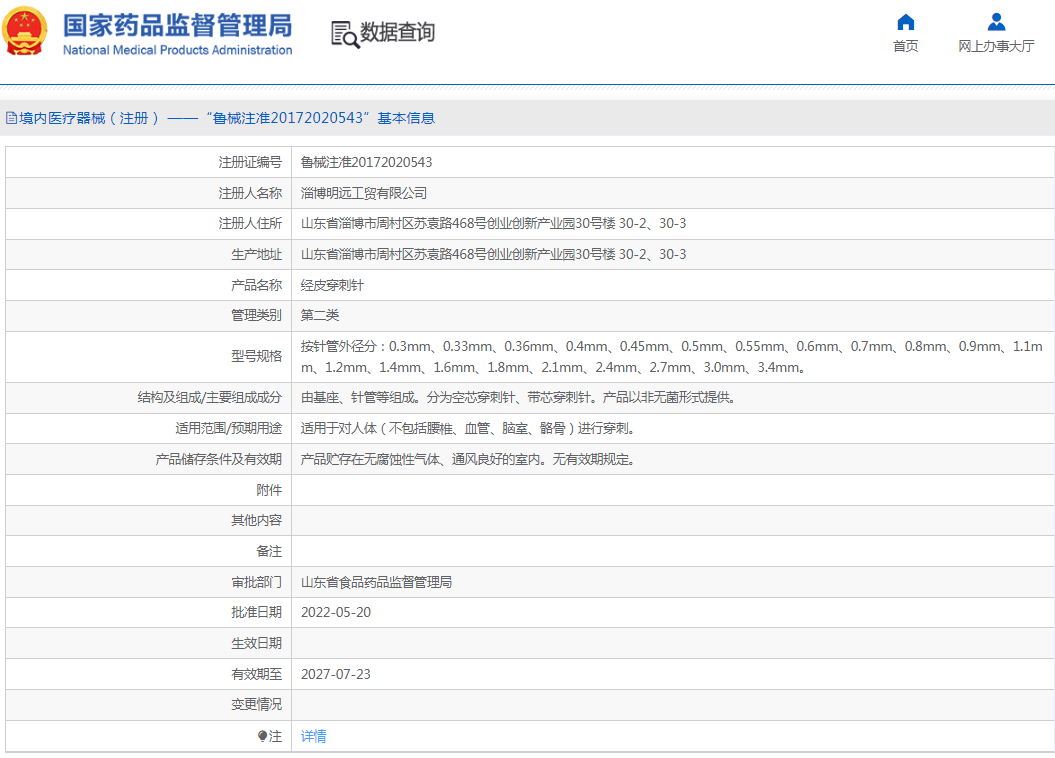Click the 产品储存条件及有效期 label

pos(219,459)
